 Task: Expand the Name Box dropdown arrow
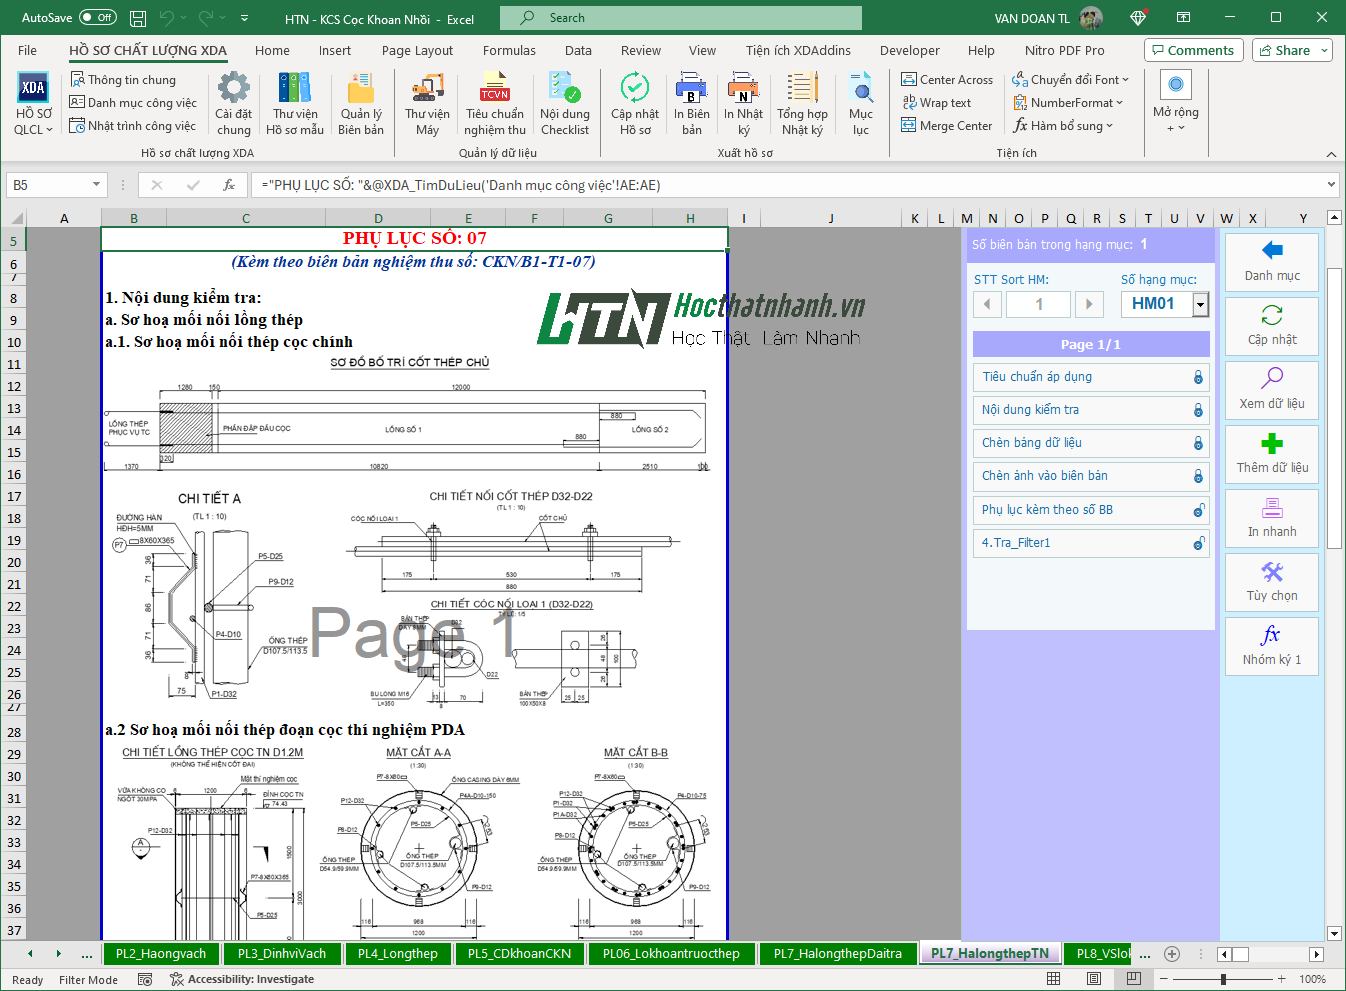click(96, 185)
